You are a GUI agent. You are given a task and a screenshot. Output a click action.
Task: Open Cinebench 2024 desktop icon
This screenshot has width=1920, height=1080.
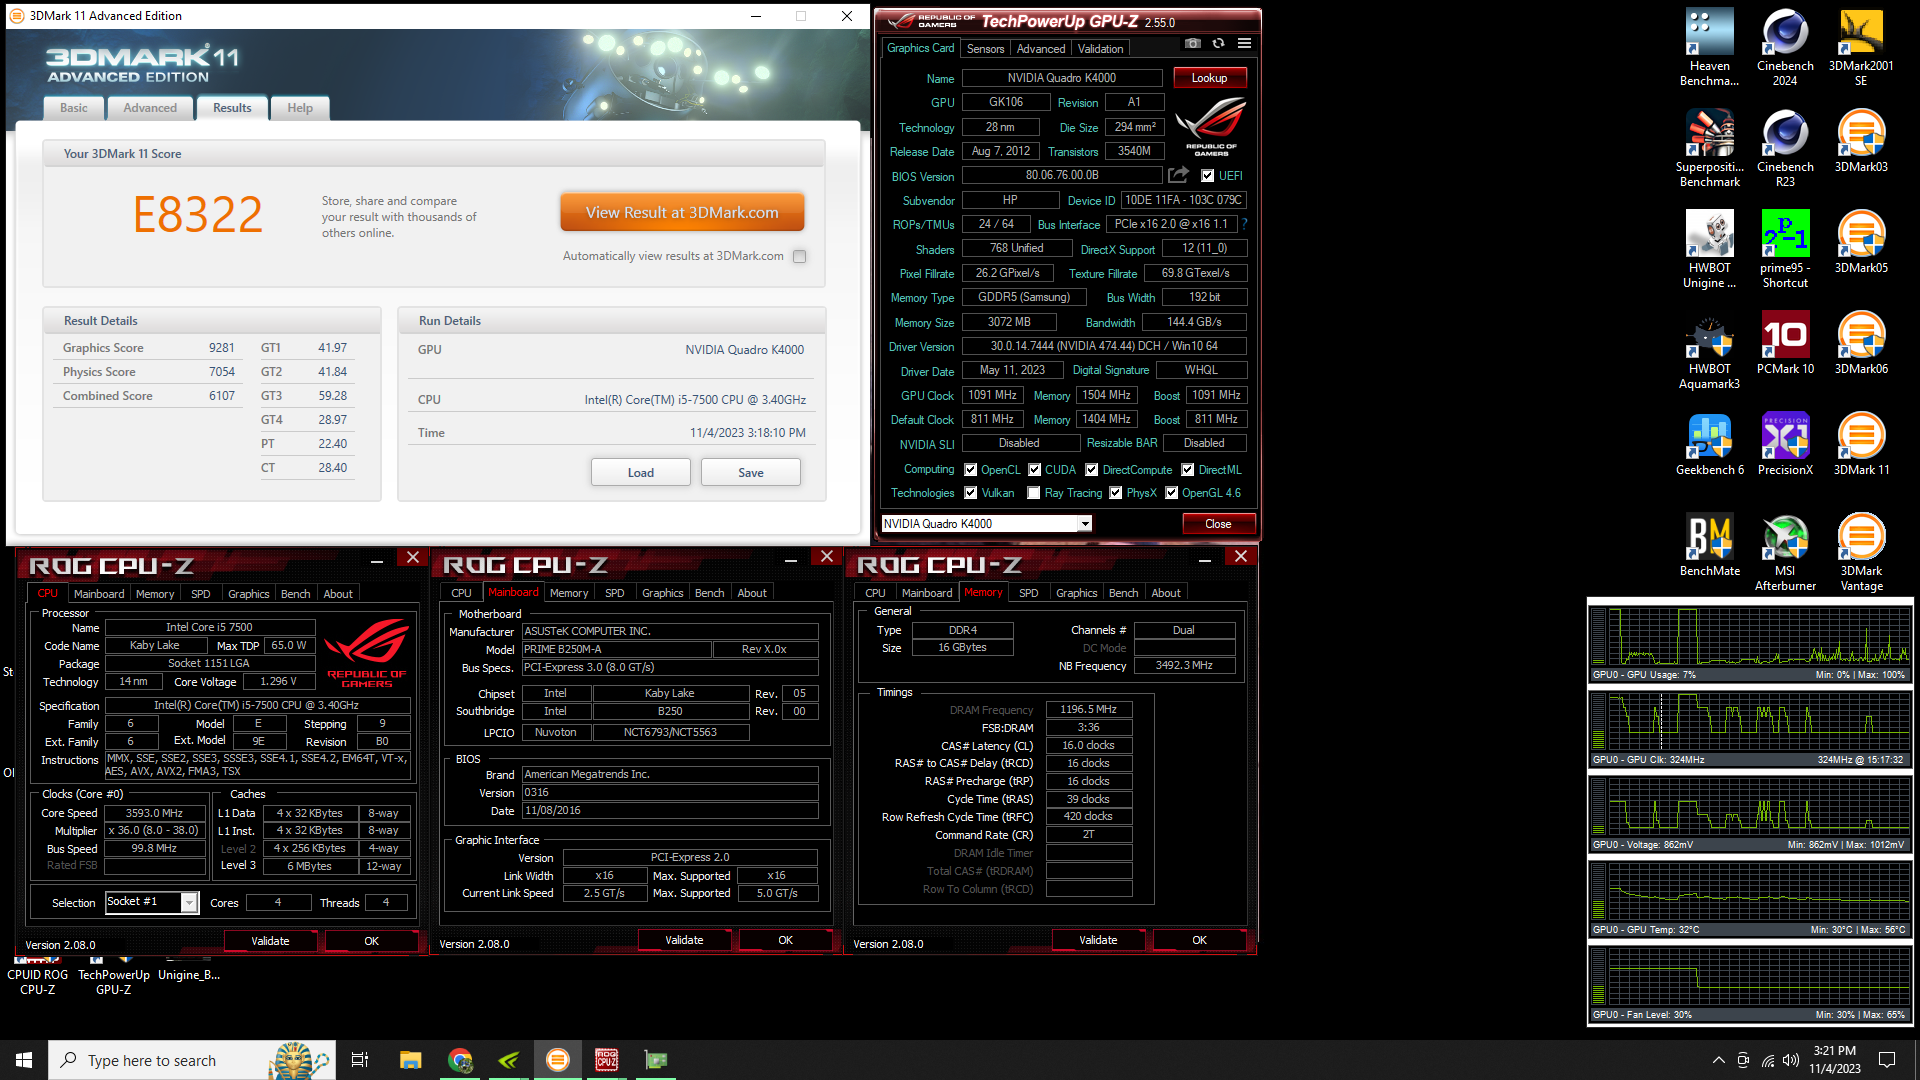pyautogui.click(x=1785, y=47)
